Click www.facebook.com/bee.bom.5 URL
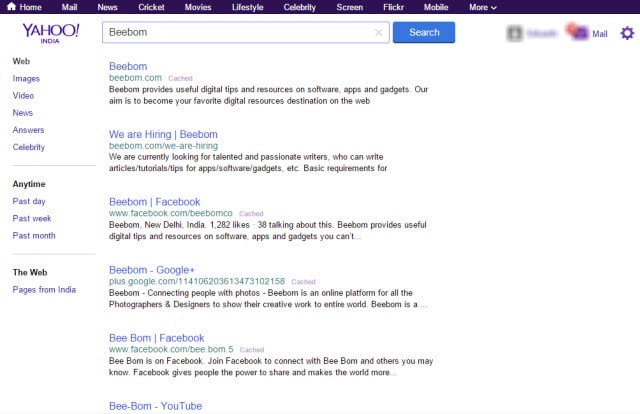This screenshot has height=414, width=640. click(x=171, y=349)
